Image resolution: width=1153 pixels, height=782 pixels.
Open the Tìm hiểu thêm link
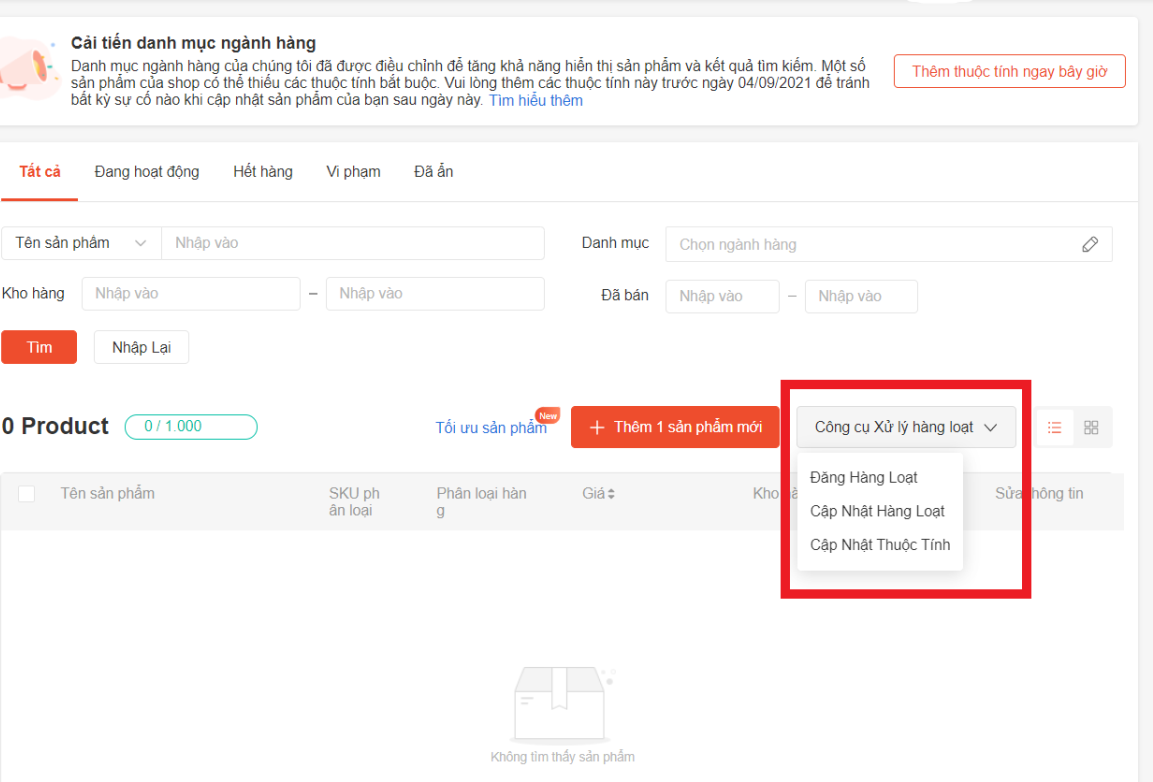coord(535,101)
